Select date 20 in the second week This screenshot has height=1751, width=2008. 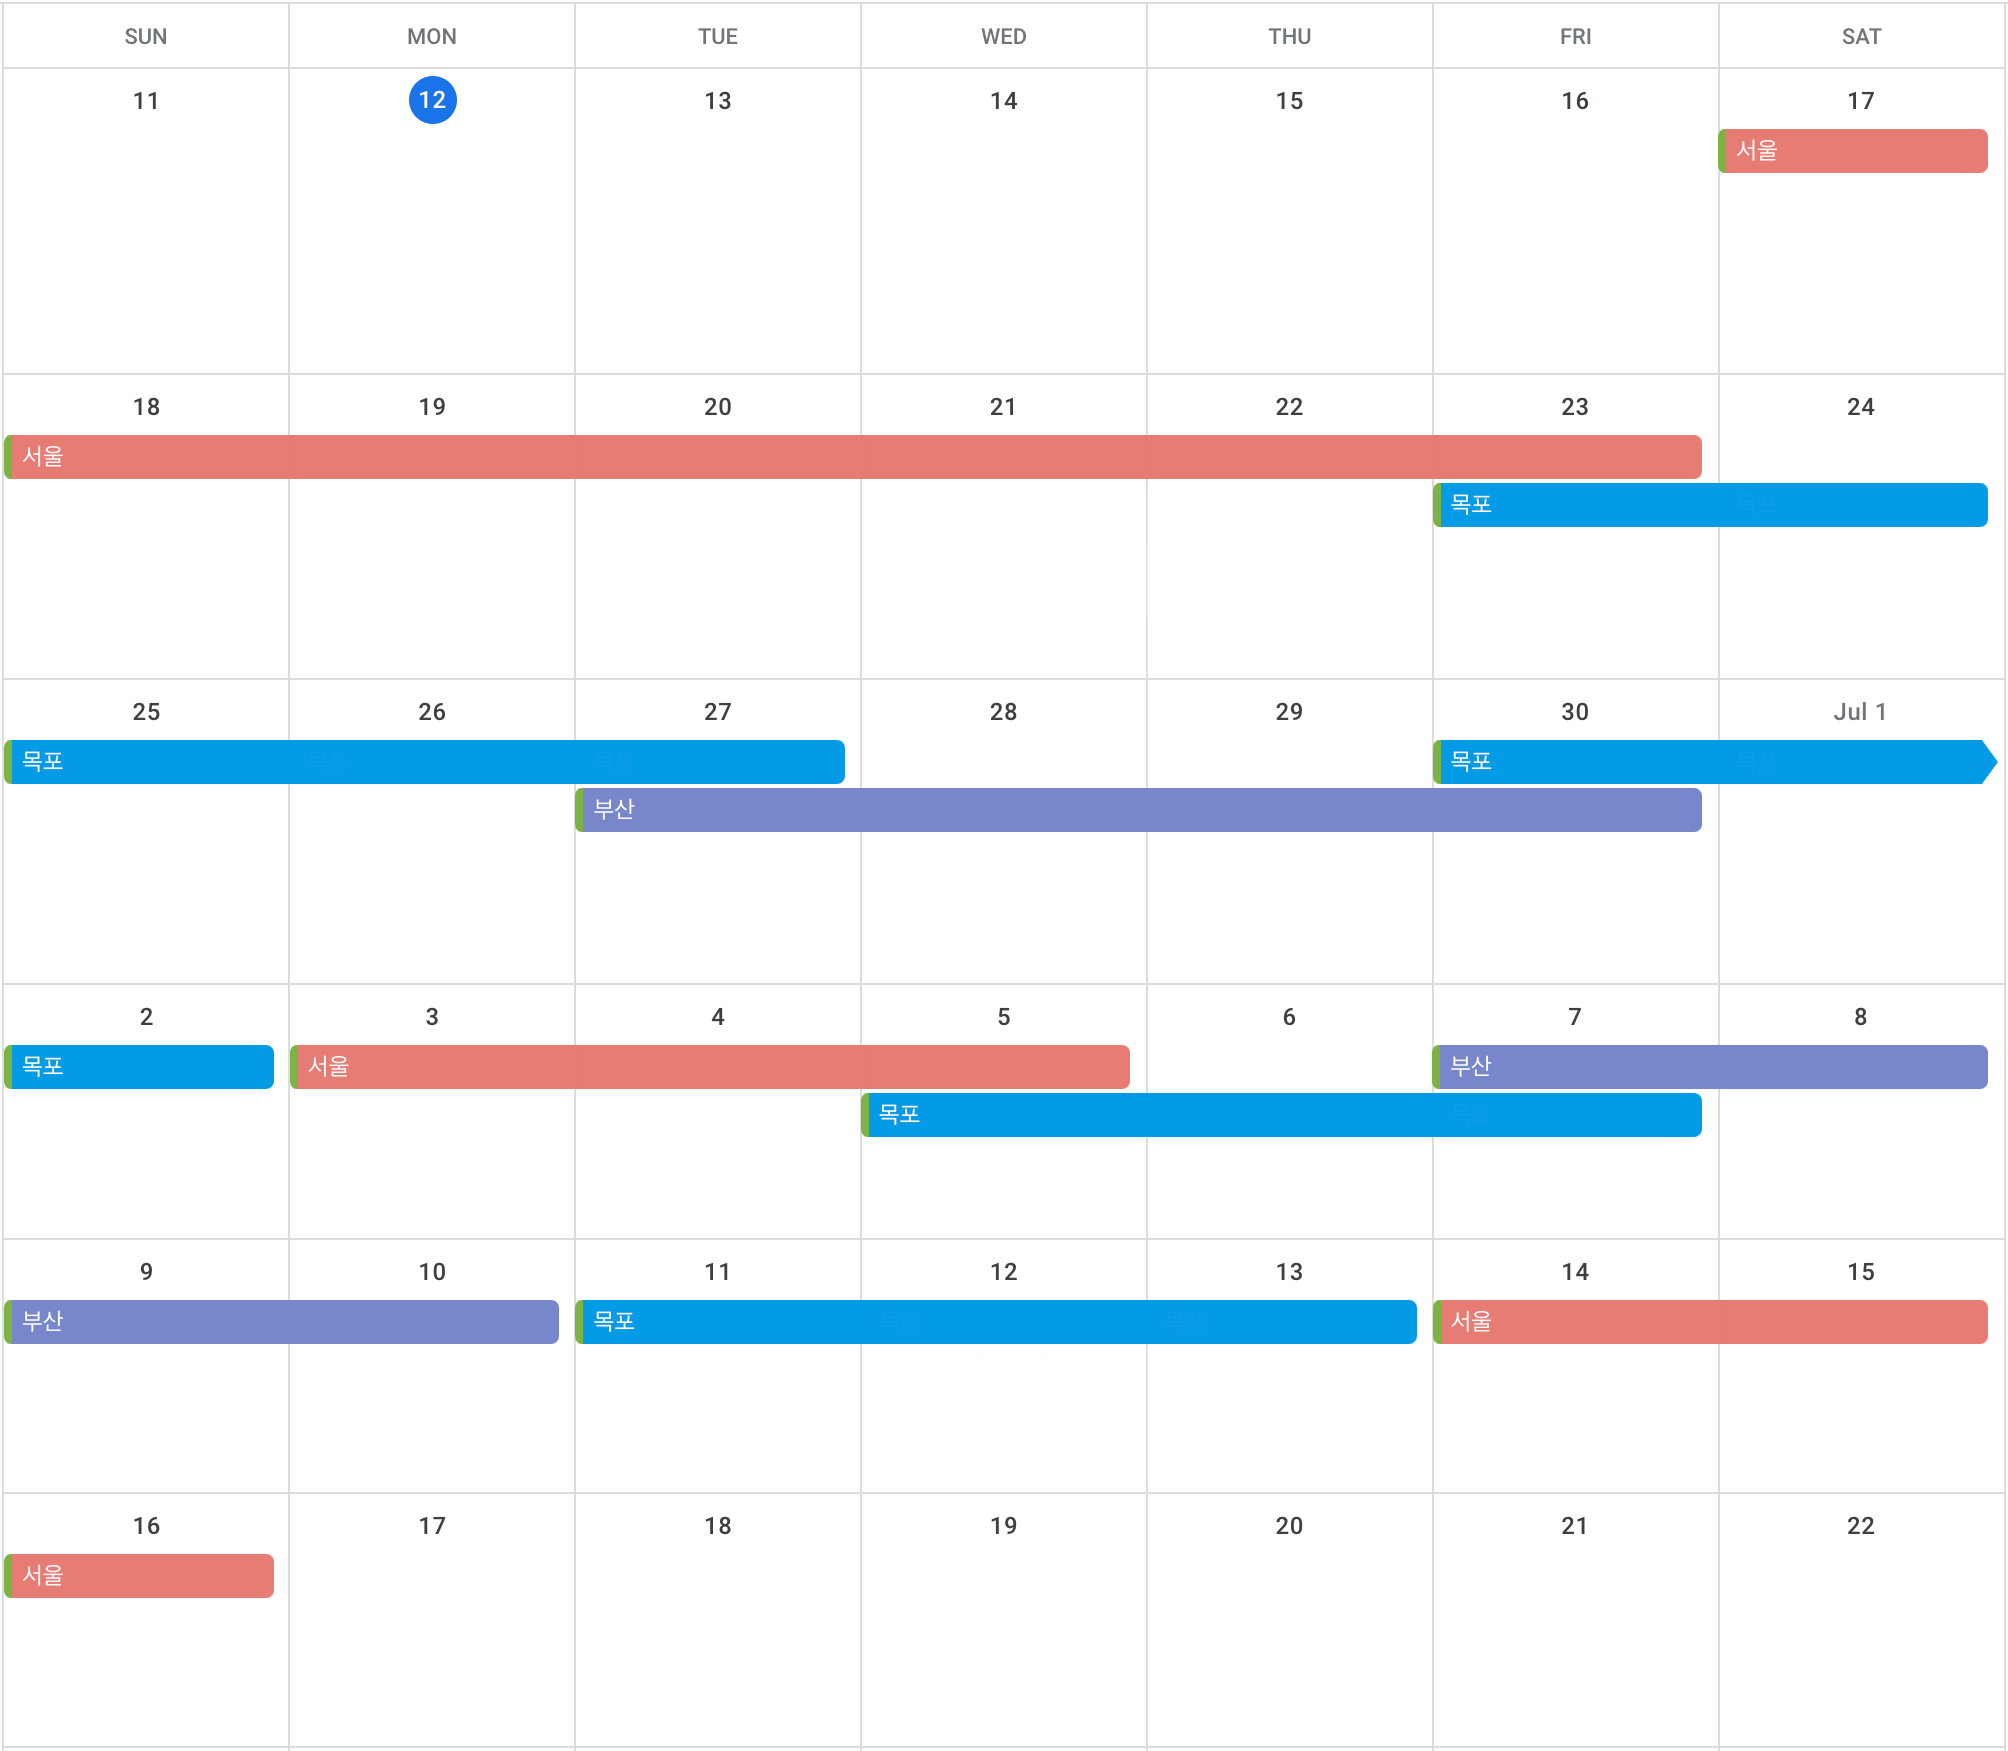coord(718,407)
